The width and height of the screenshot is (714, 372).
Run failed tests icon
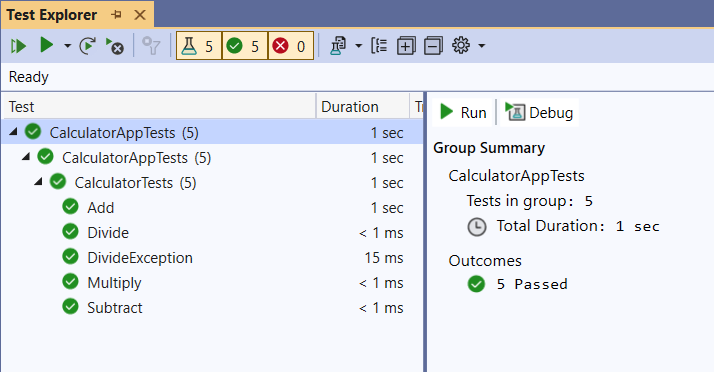(x=115, y=46)
